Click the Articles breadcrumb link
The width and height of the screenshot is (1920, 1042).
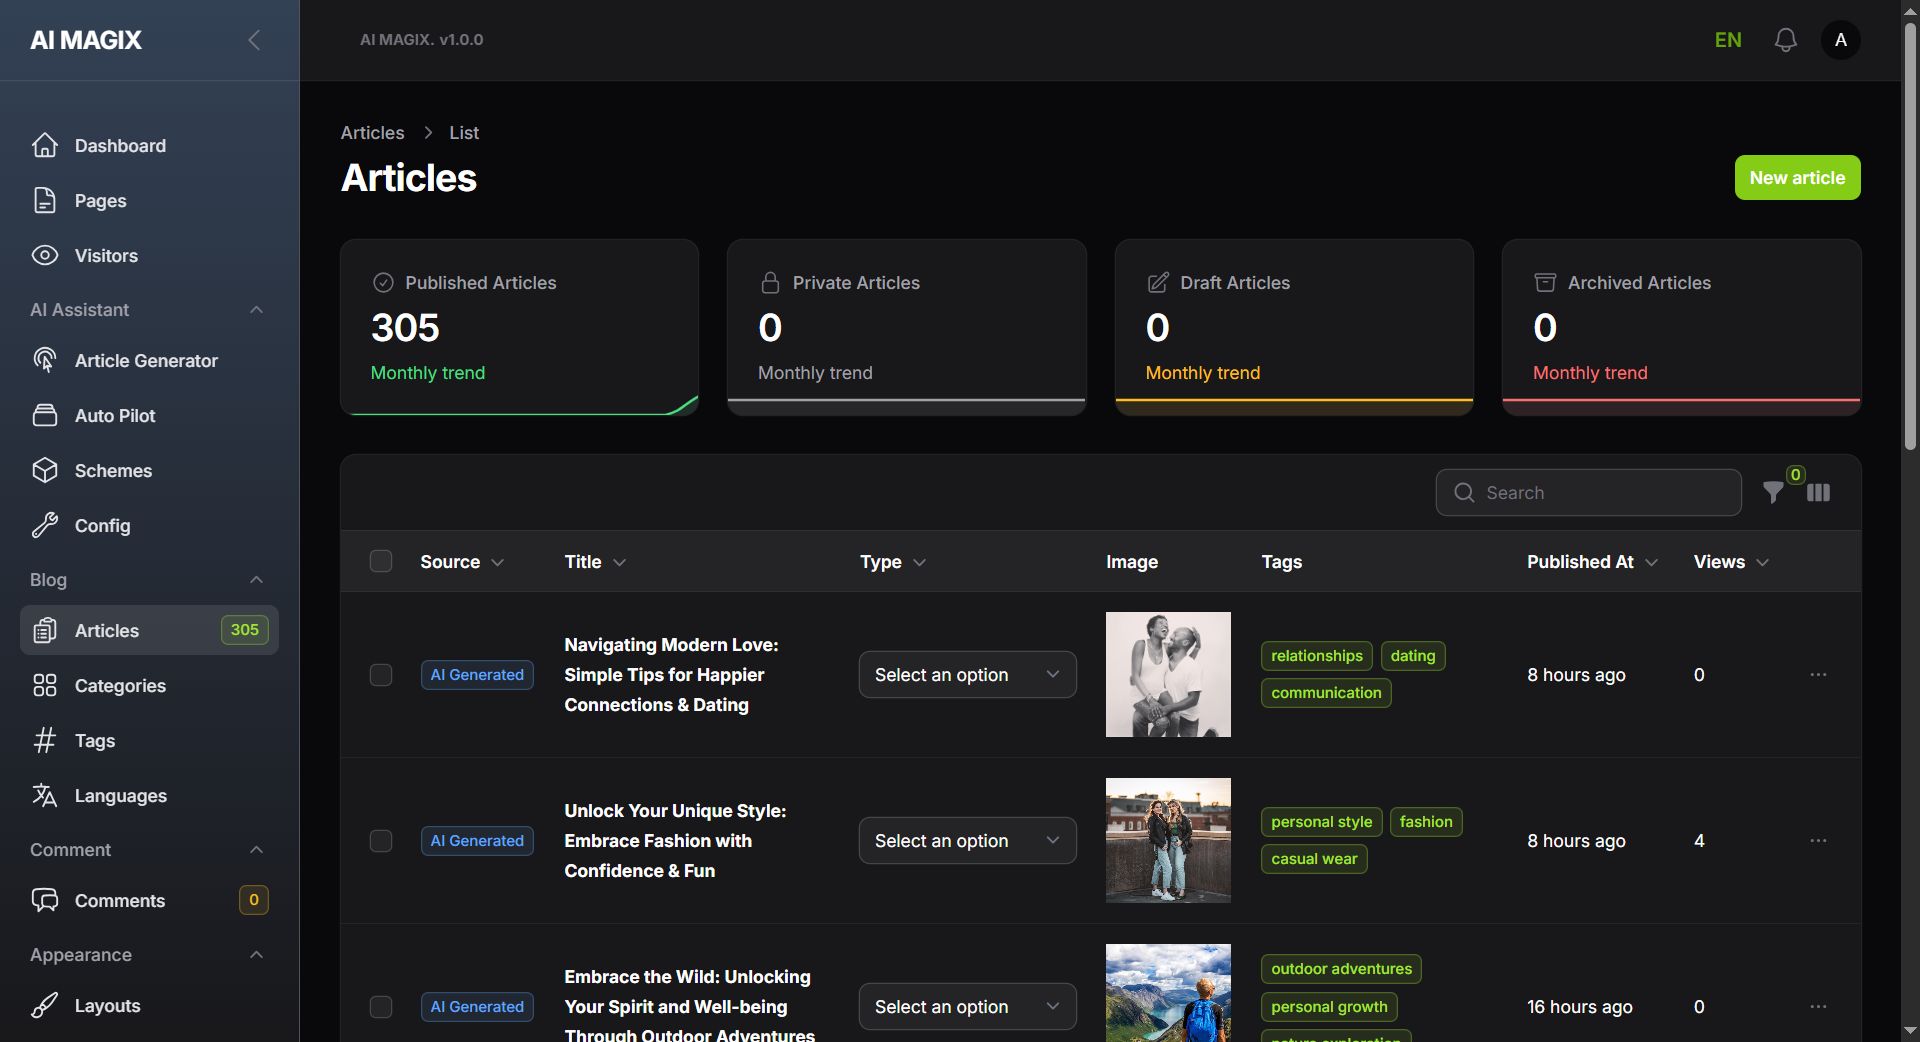point(372,133)
